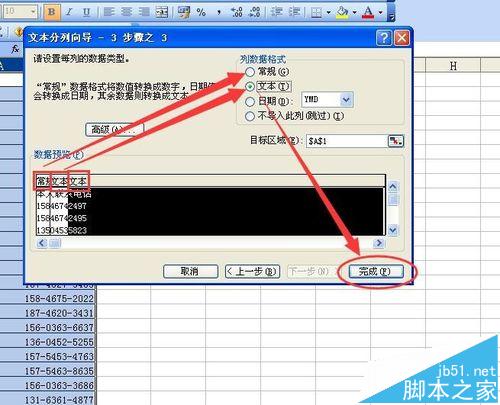The image size is (500, 405).
Task: Apply Percent style format
Action: coord(201,12)
